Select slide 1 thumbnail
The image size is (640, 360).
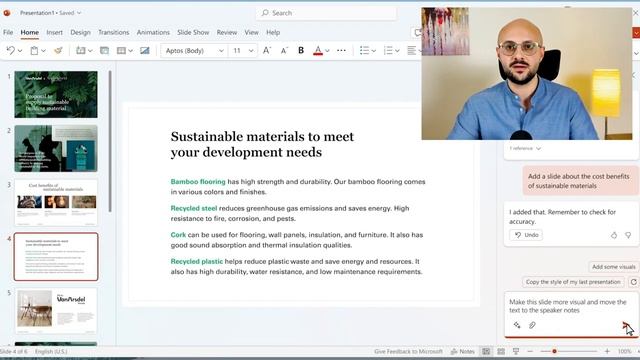tap(56, 94)
